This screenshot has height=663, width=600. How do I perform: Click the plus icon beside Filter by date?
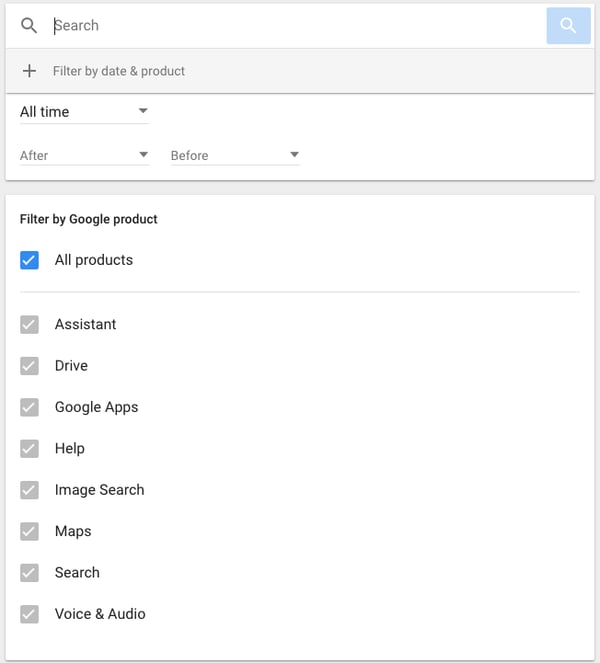pyautogui.click(x=29, y=71)
